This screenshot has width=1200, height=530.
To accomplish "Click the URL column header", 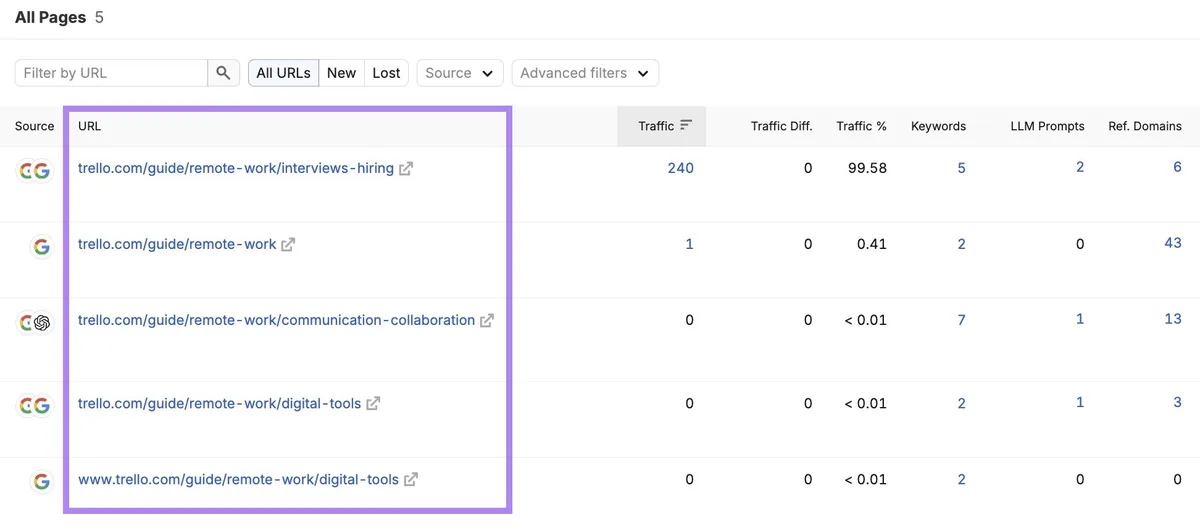I will (89, 126).
